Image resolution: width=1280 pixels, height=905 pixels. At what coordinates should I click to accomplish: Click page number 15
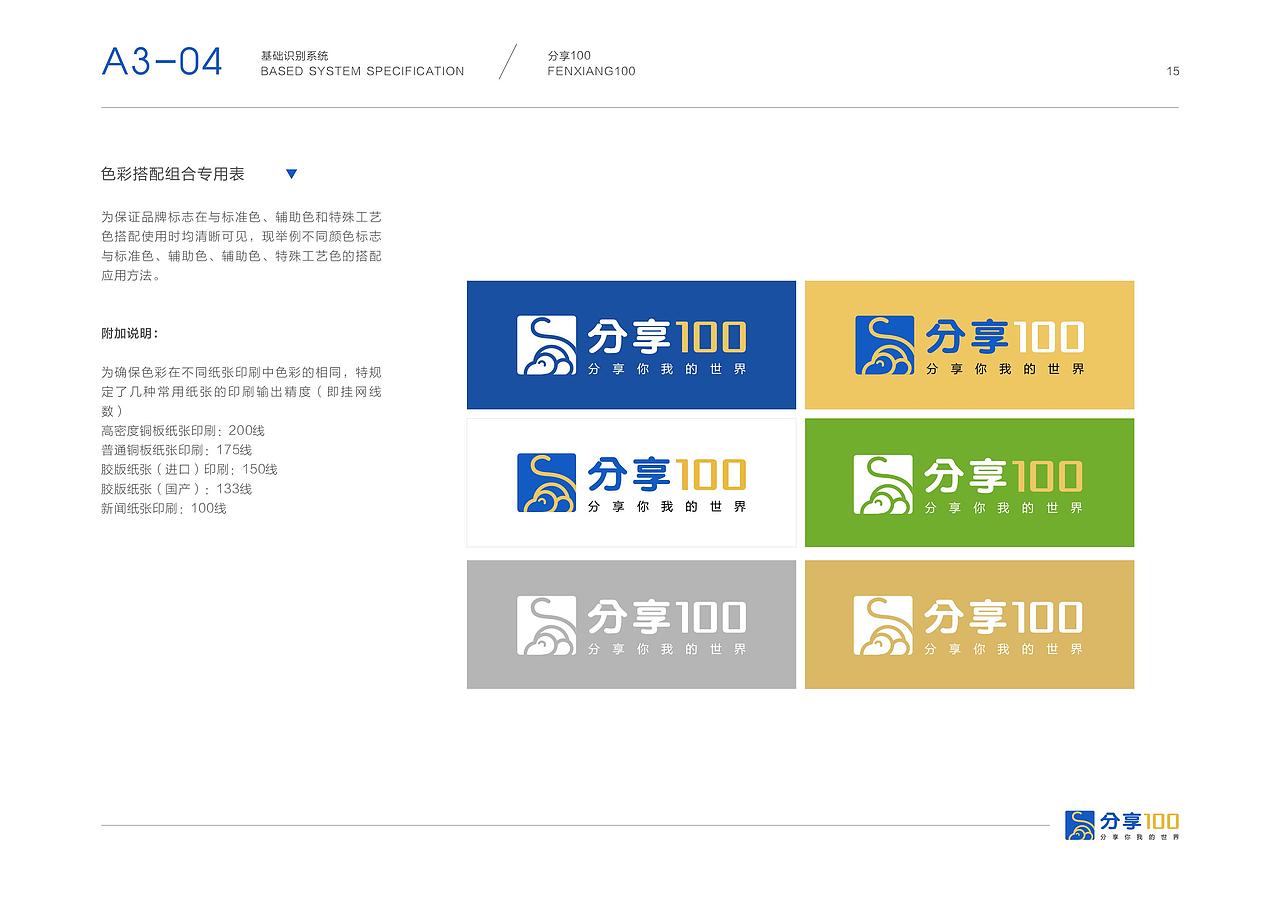pyautogui.click(x=1173, y=71)
